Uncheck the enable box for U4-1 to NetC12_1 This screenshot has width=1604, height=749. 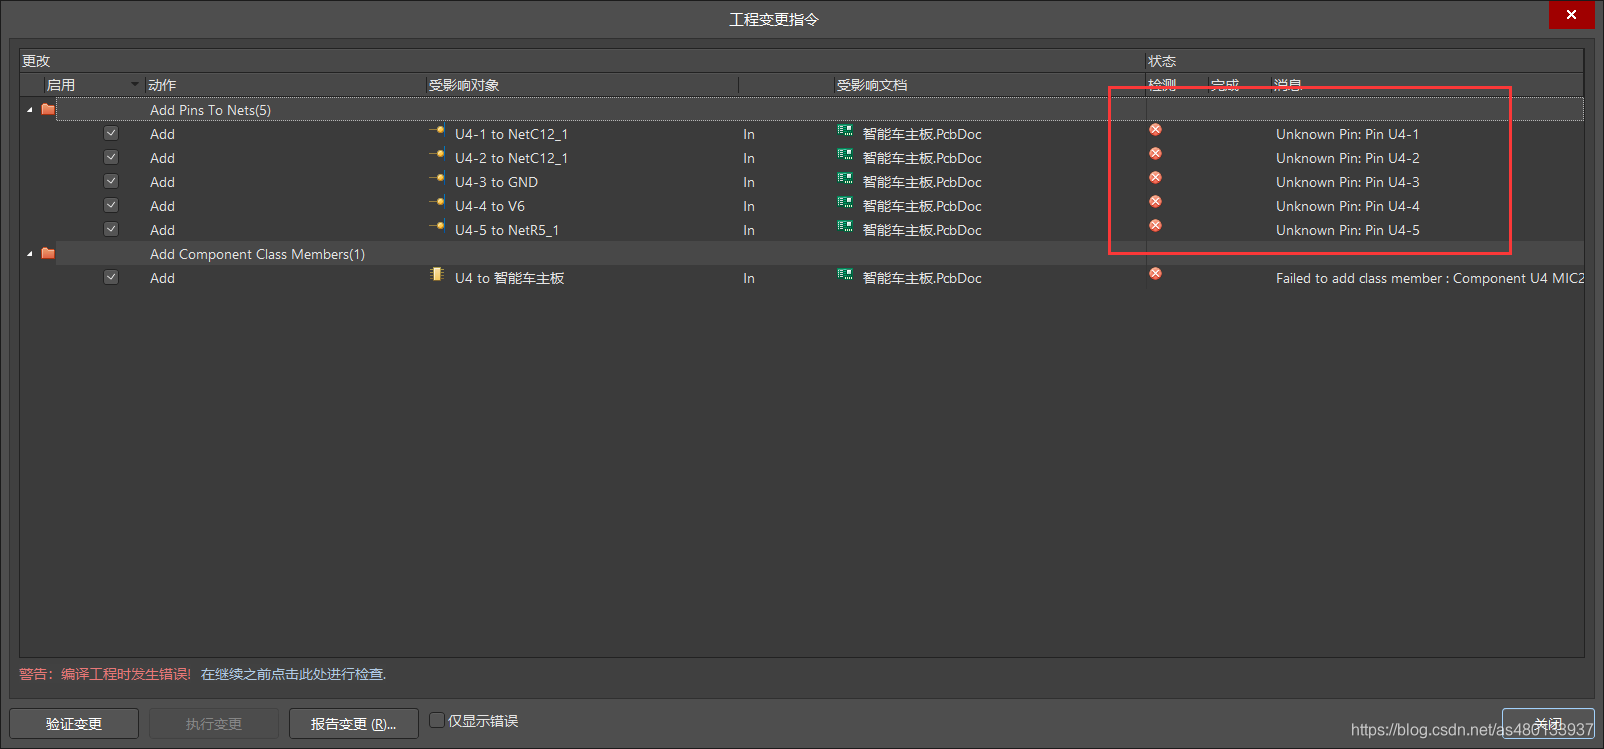pos(111,133)
